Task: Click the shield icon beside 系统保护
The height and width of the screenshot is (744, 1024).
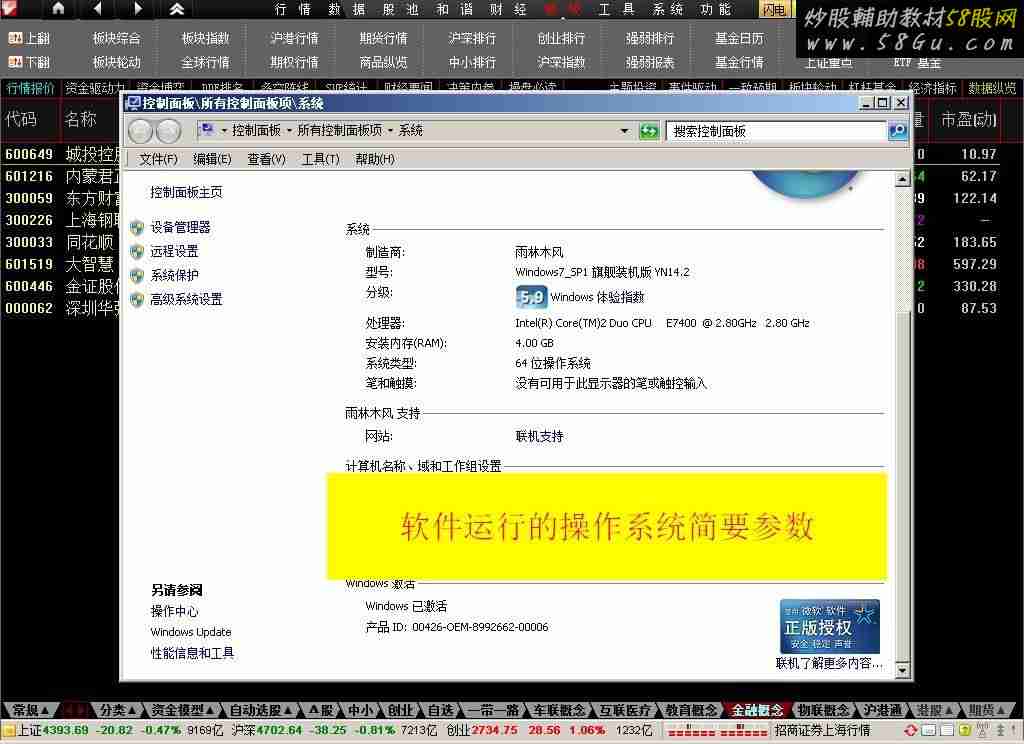Action: (x=137, y=276)
